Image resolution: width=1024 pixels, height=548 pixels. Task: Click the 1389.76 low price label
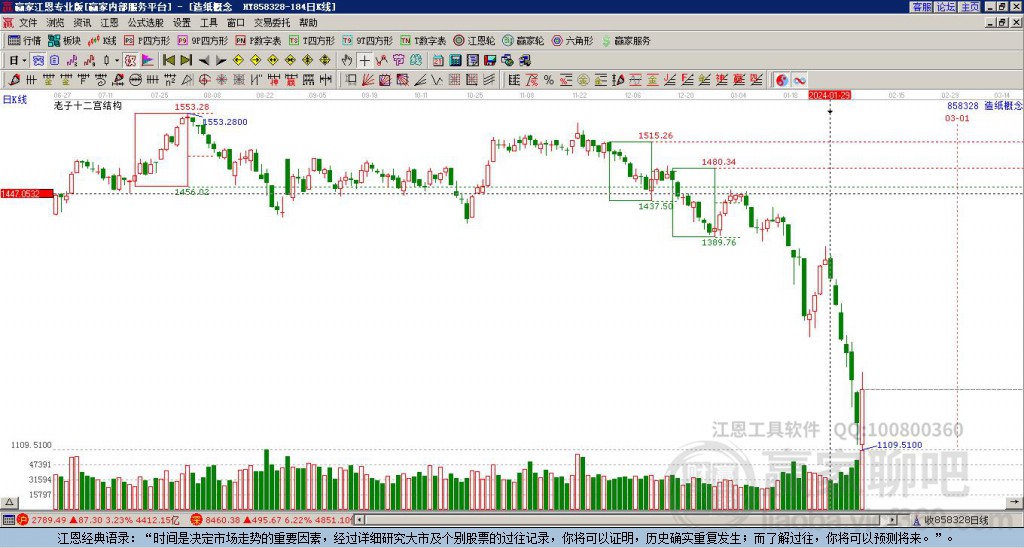coord(719,242)
